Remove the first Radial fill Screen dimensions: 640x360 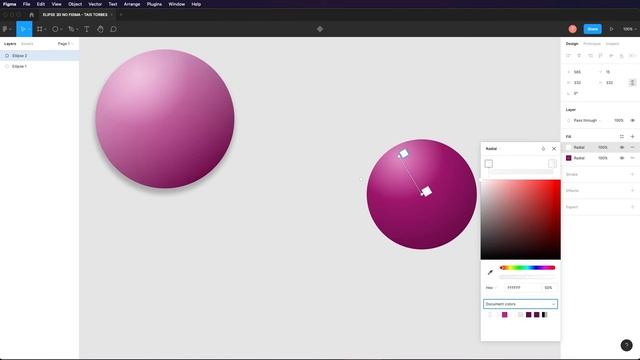632,147
